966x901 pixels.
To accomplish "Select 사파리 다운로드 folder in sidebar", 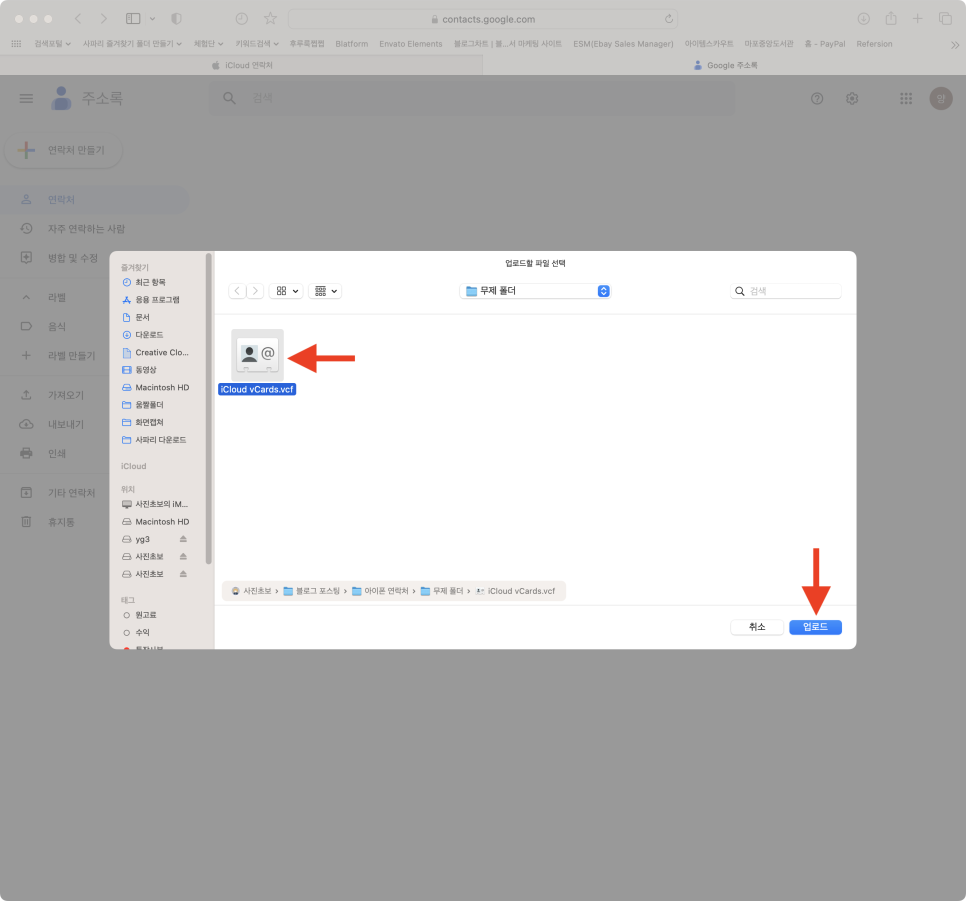I will point(154,440).
